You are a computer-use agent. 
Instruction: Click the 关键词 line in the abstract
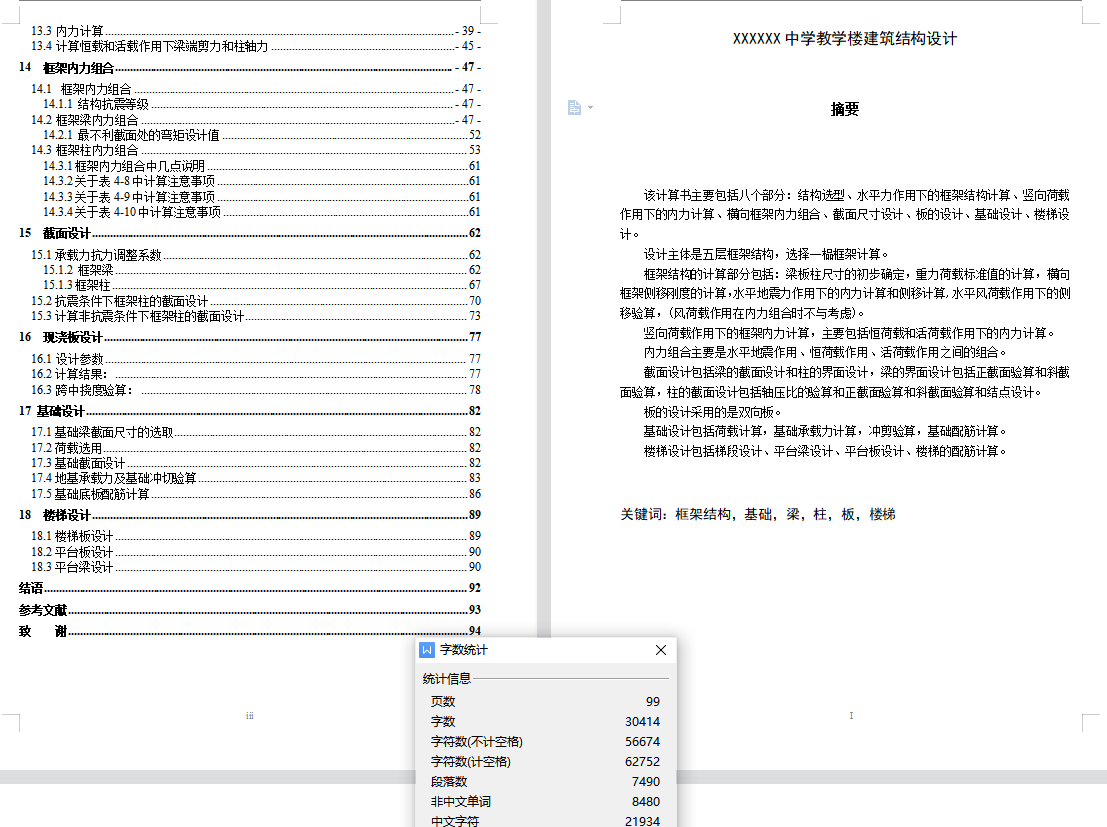point(757,514)
